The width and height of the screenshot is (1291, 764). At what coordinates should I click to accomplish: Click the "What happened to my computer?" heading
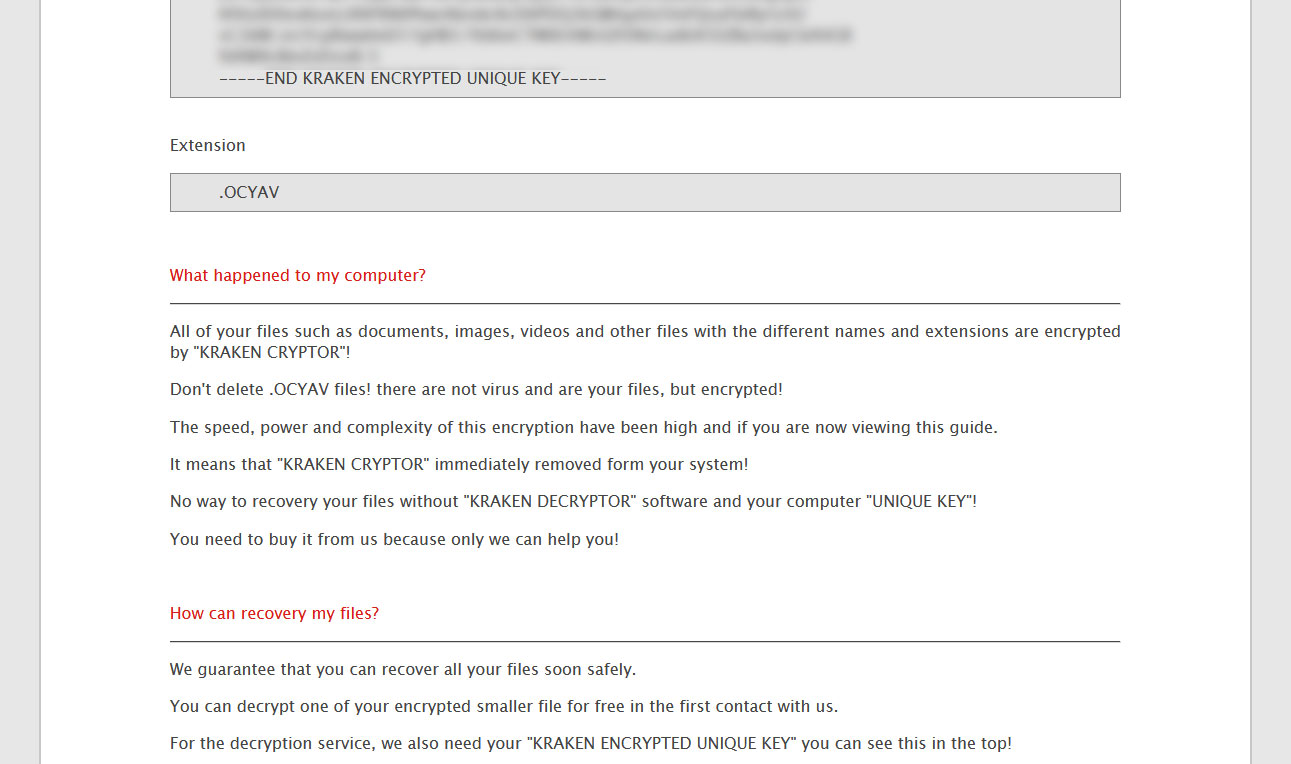tap(298, 275)
